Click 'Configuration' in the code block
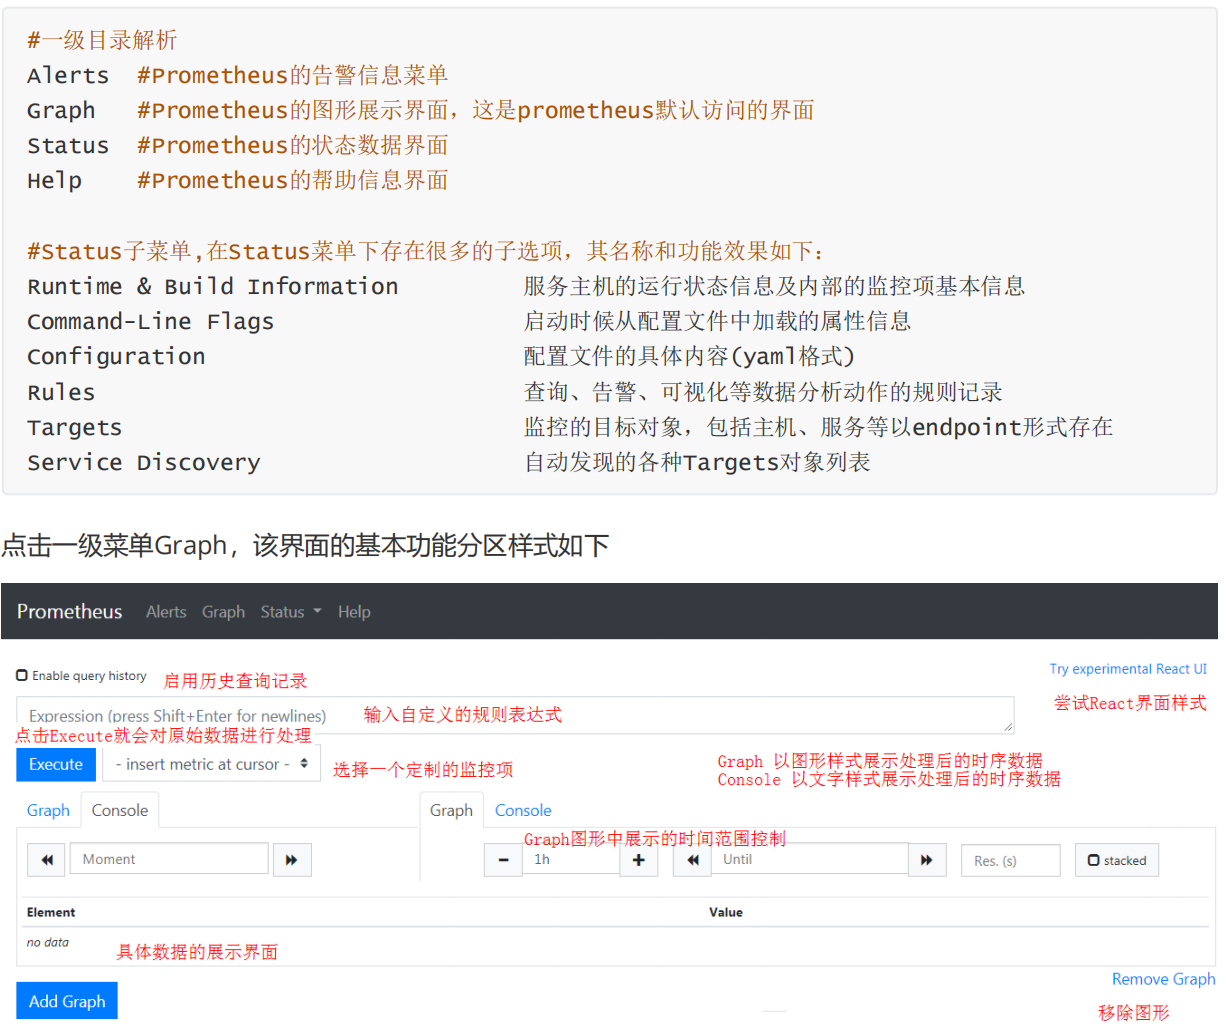This screenshot has height=1026, width=1226. coord(116,357)
